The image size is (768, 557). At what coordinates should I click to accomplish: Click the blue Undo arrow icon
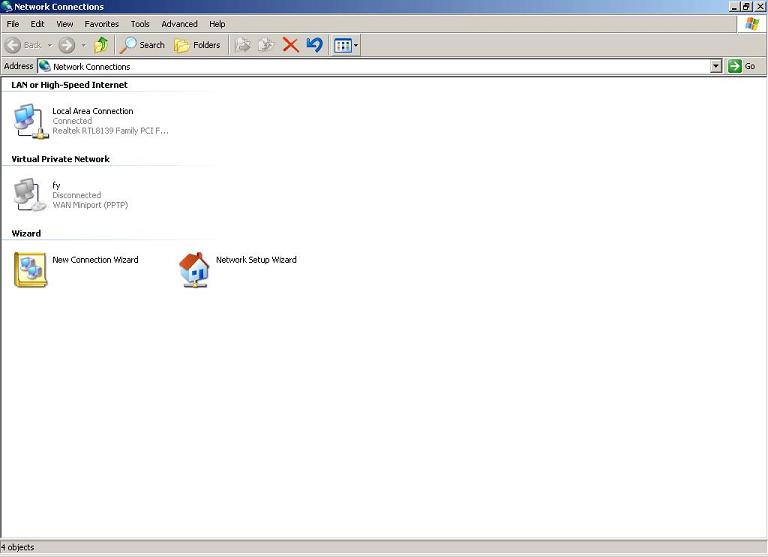(x=314, y=45)
